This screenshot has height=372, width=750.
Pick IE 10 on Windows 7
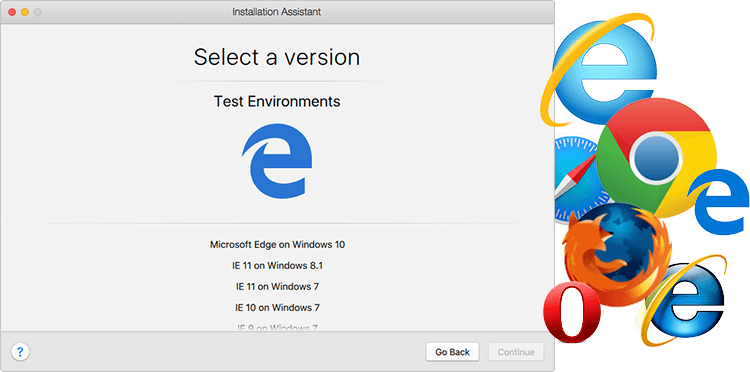[277, 307]
